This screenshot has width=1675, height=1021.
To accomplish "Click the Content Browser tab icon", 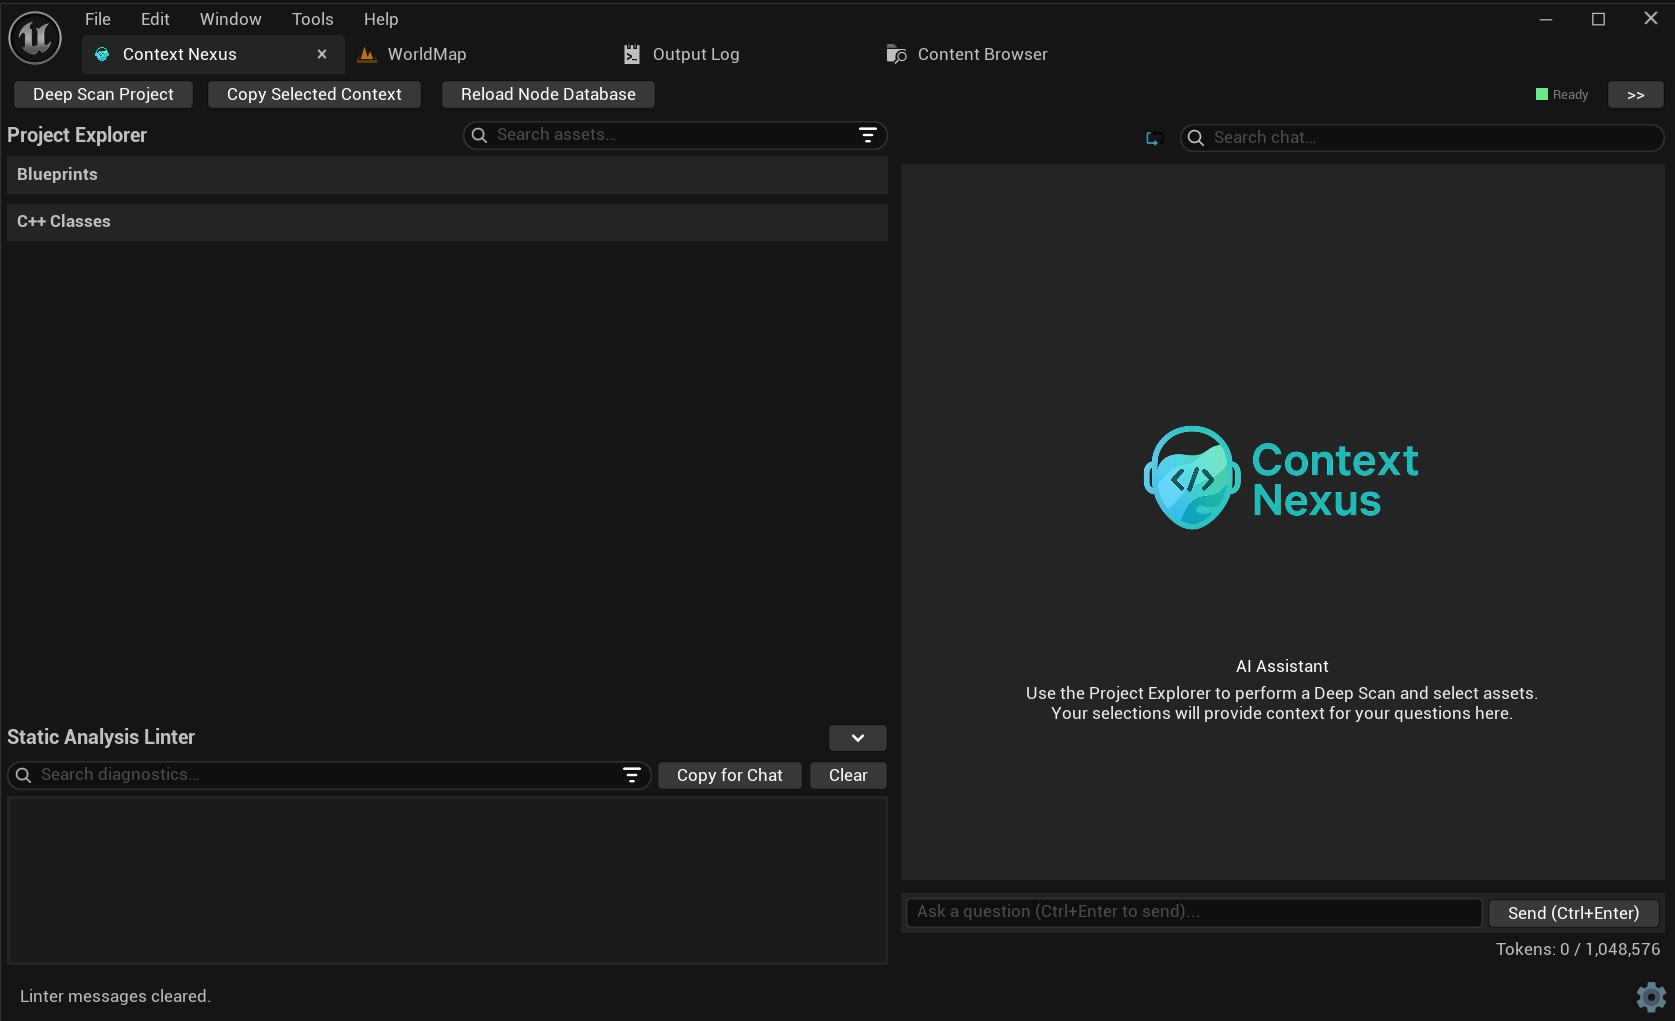I will [896, 55].
